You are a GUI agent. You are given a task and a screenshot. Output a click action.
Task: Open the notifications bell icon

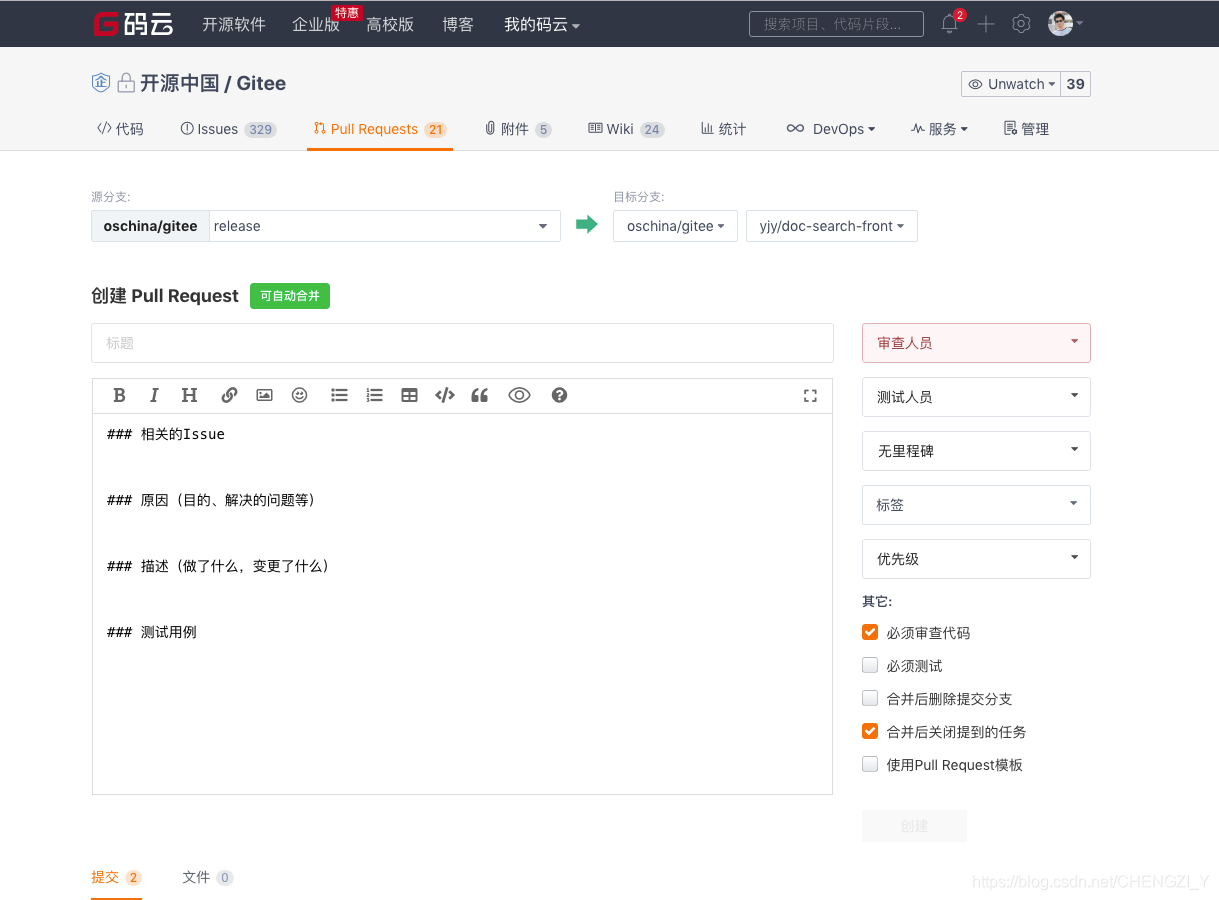(950, 24)
